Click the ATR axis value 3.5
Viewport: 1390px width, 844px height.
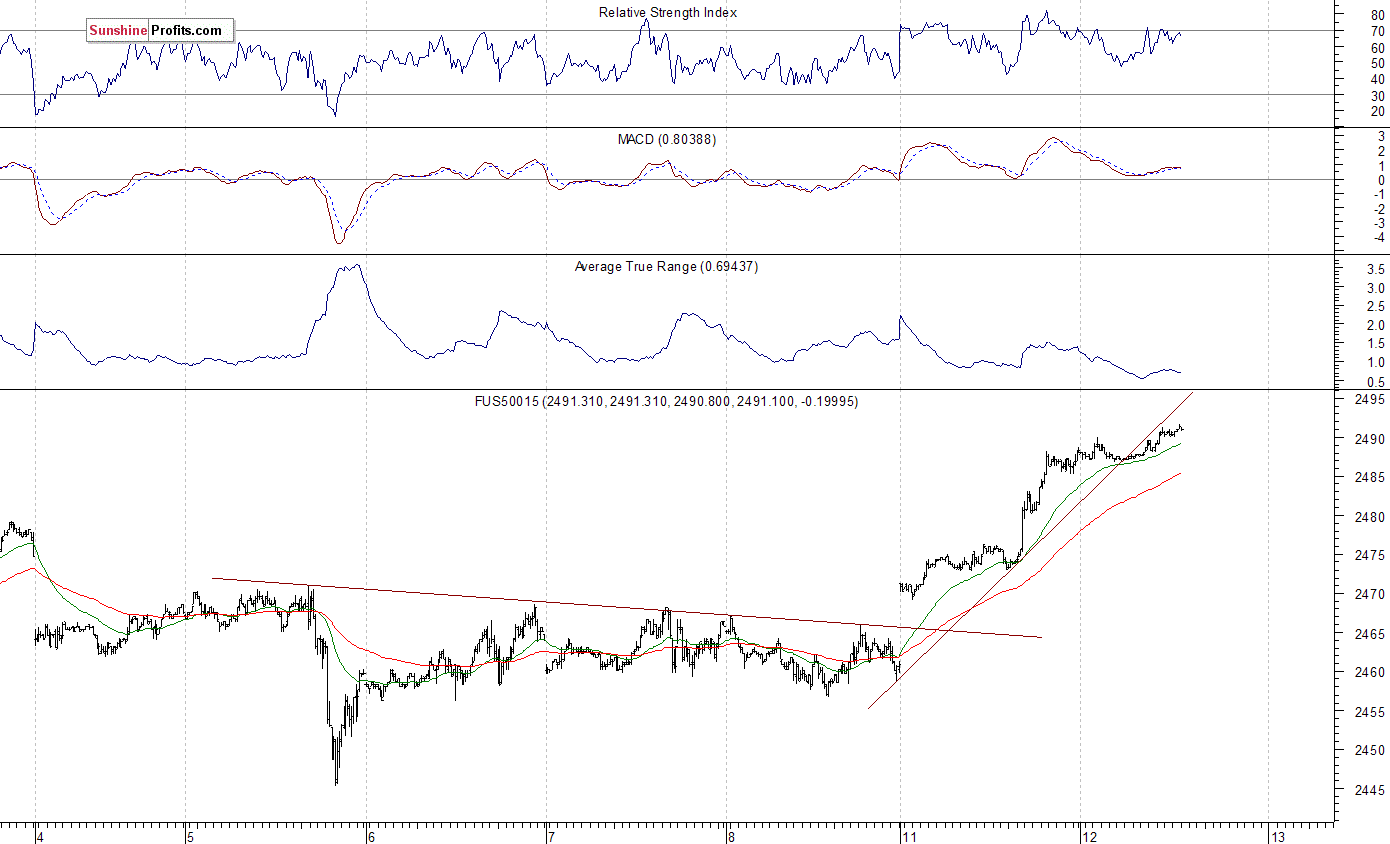(1376, 270)
